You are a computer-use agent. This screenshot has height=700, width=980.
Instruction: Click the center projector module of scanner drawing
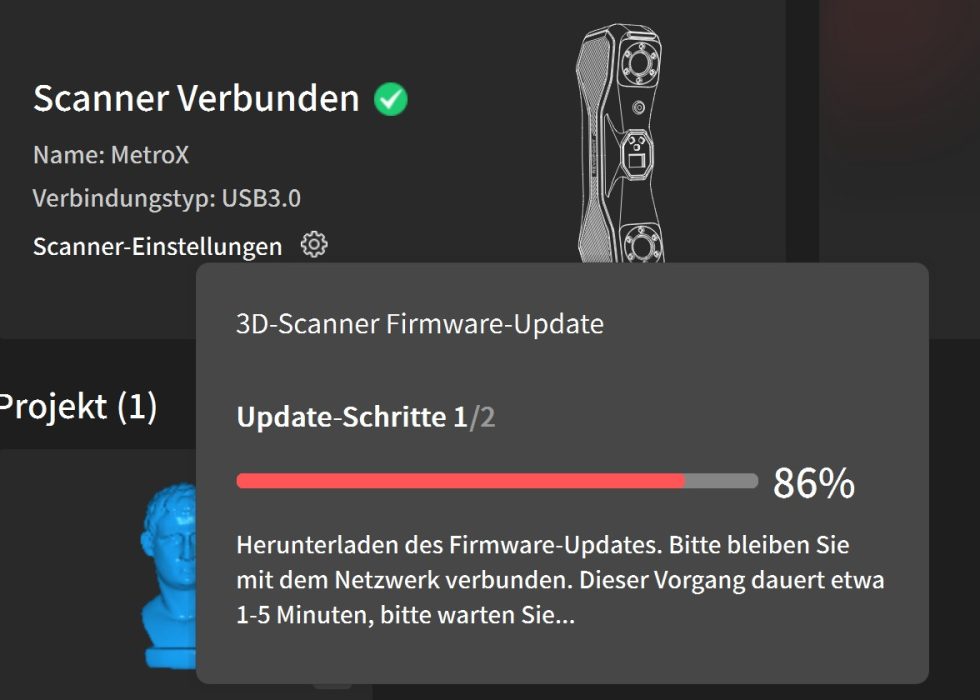pos(637,155)
